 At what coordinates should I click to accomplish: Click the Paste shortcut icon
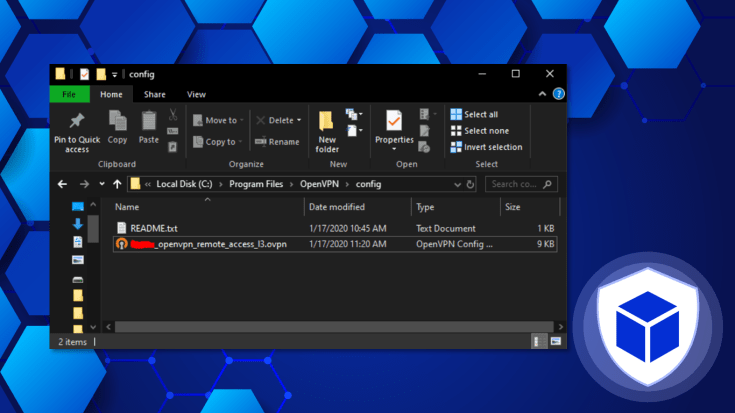click(173, 147)
